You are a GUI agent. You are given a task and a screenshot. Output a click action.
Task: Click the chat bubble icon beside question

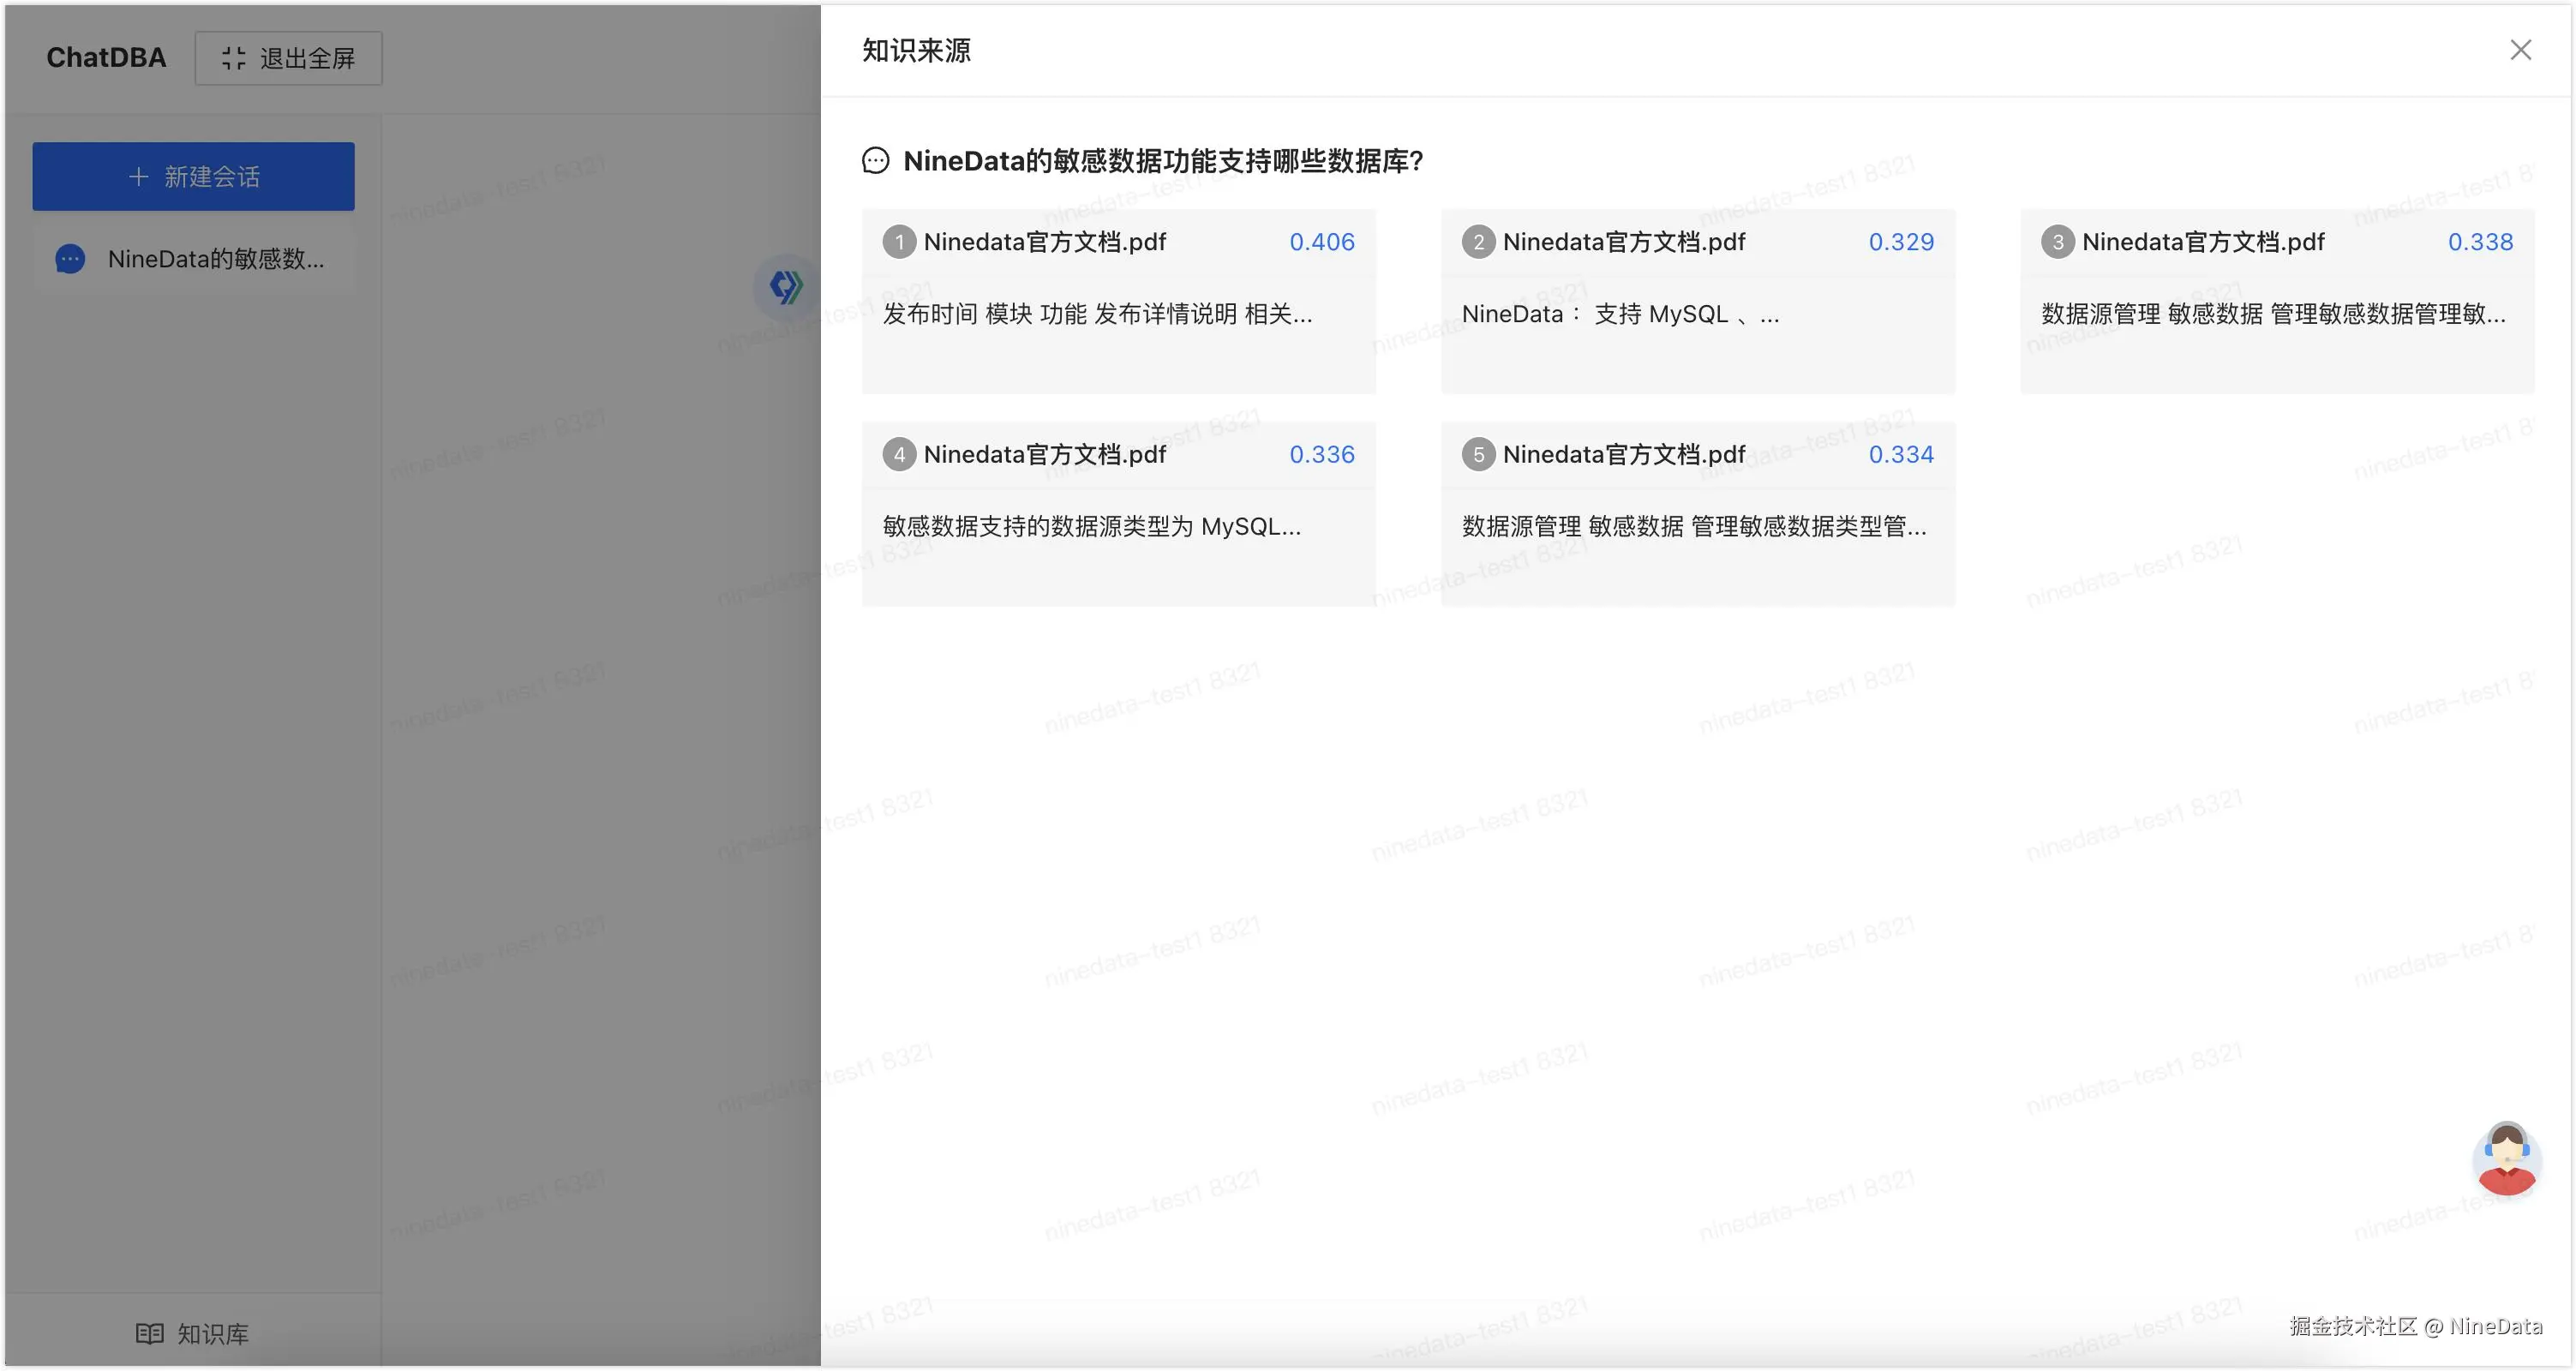(875, 161)
